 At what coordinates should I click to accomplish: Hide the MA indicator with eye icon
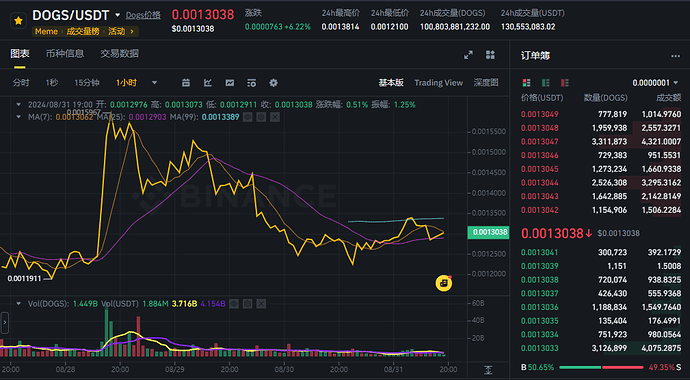248,117
